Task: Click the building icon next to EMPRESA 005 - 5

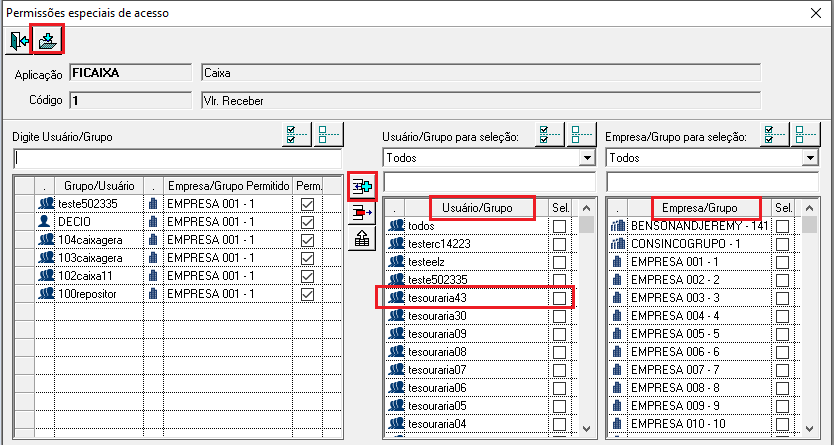Action: click(x=618, y=334)
